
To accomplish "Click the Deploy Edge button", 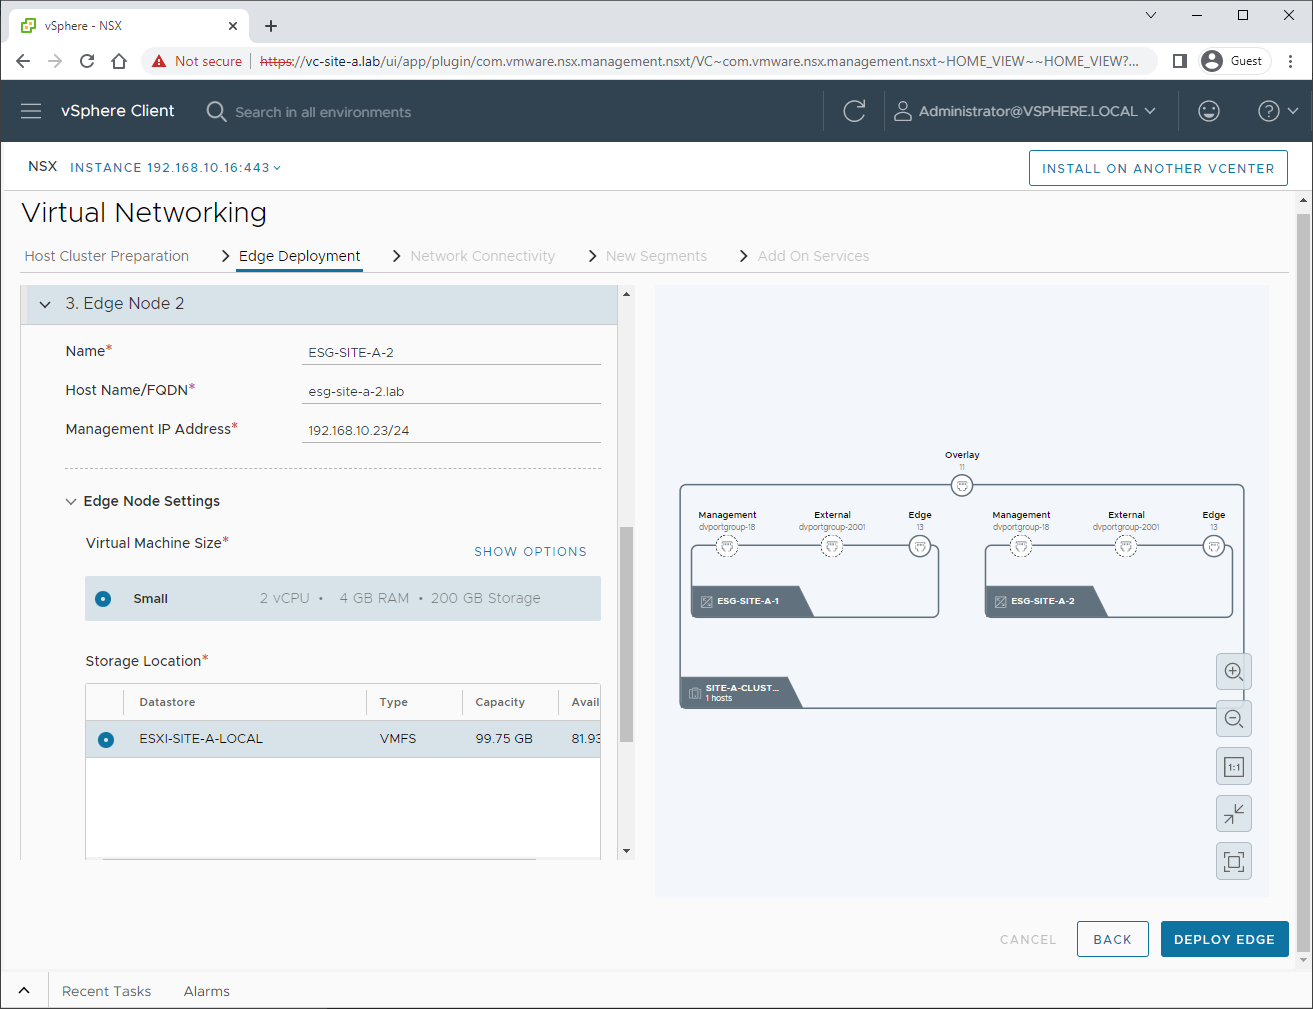I will pos(1224,939).
